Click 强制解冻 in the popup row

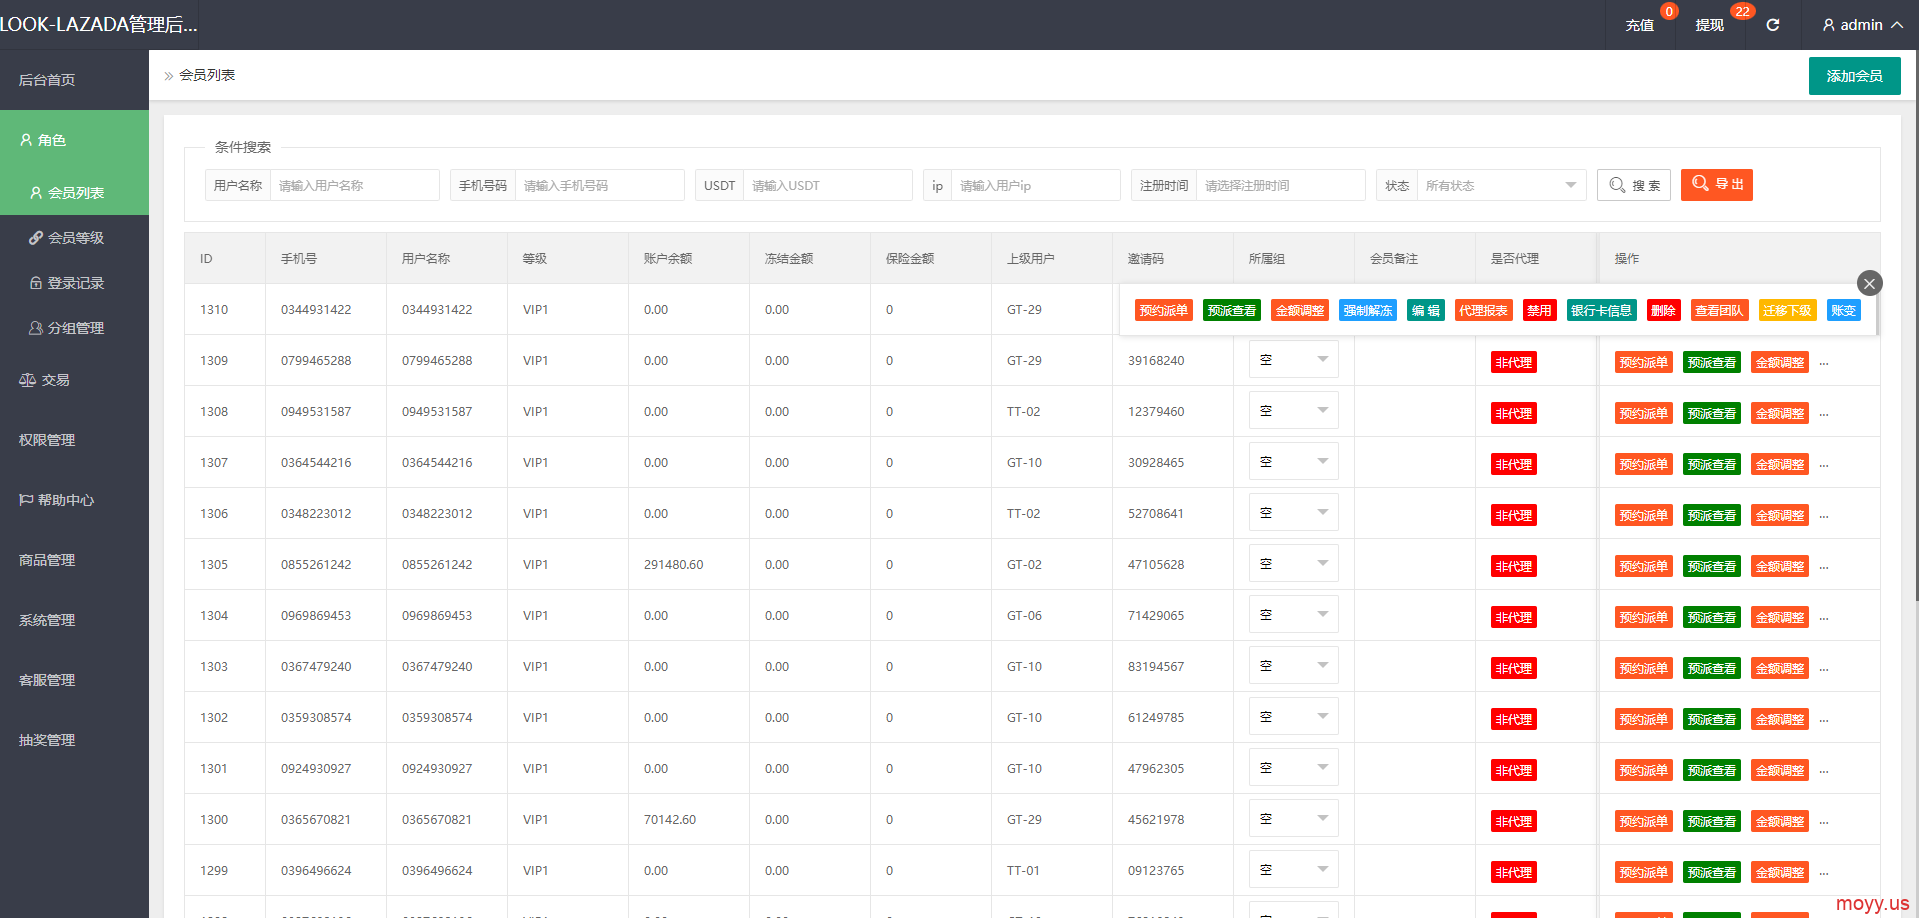[x=1368, y=310]
